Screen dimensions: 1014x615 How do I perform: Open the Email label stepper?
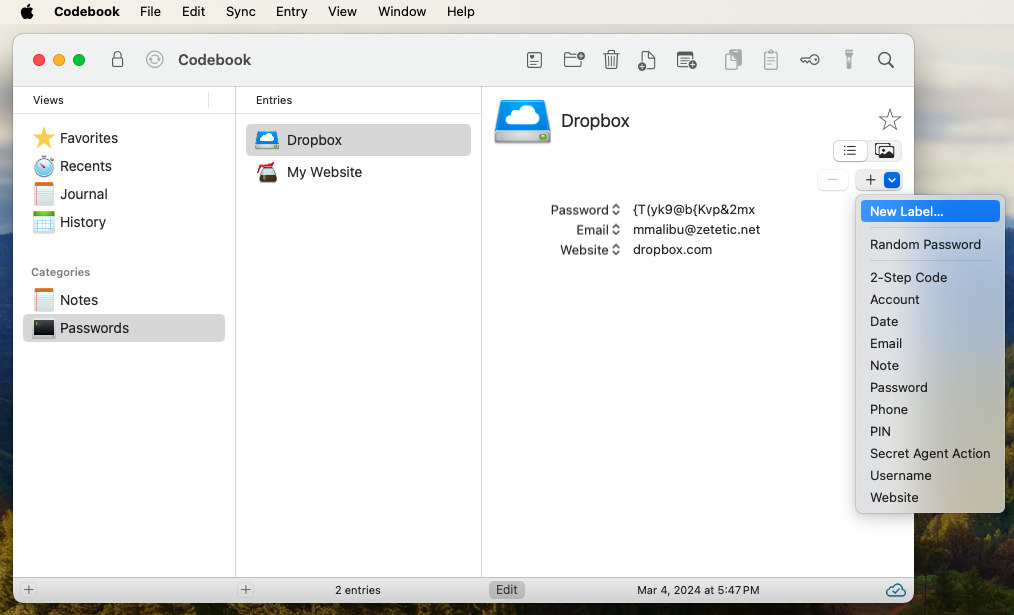[x=616, y=230]
